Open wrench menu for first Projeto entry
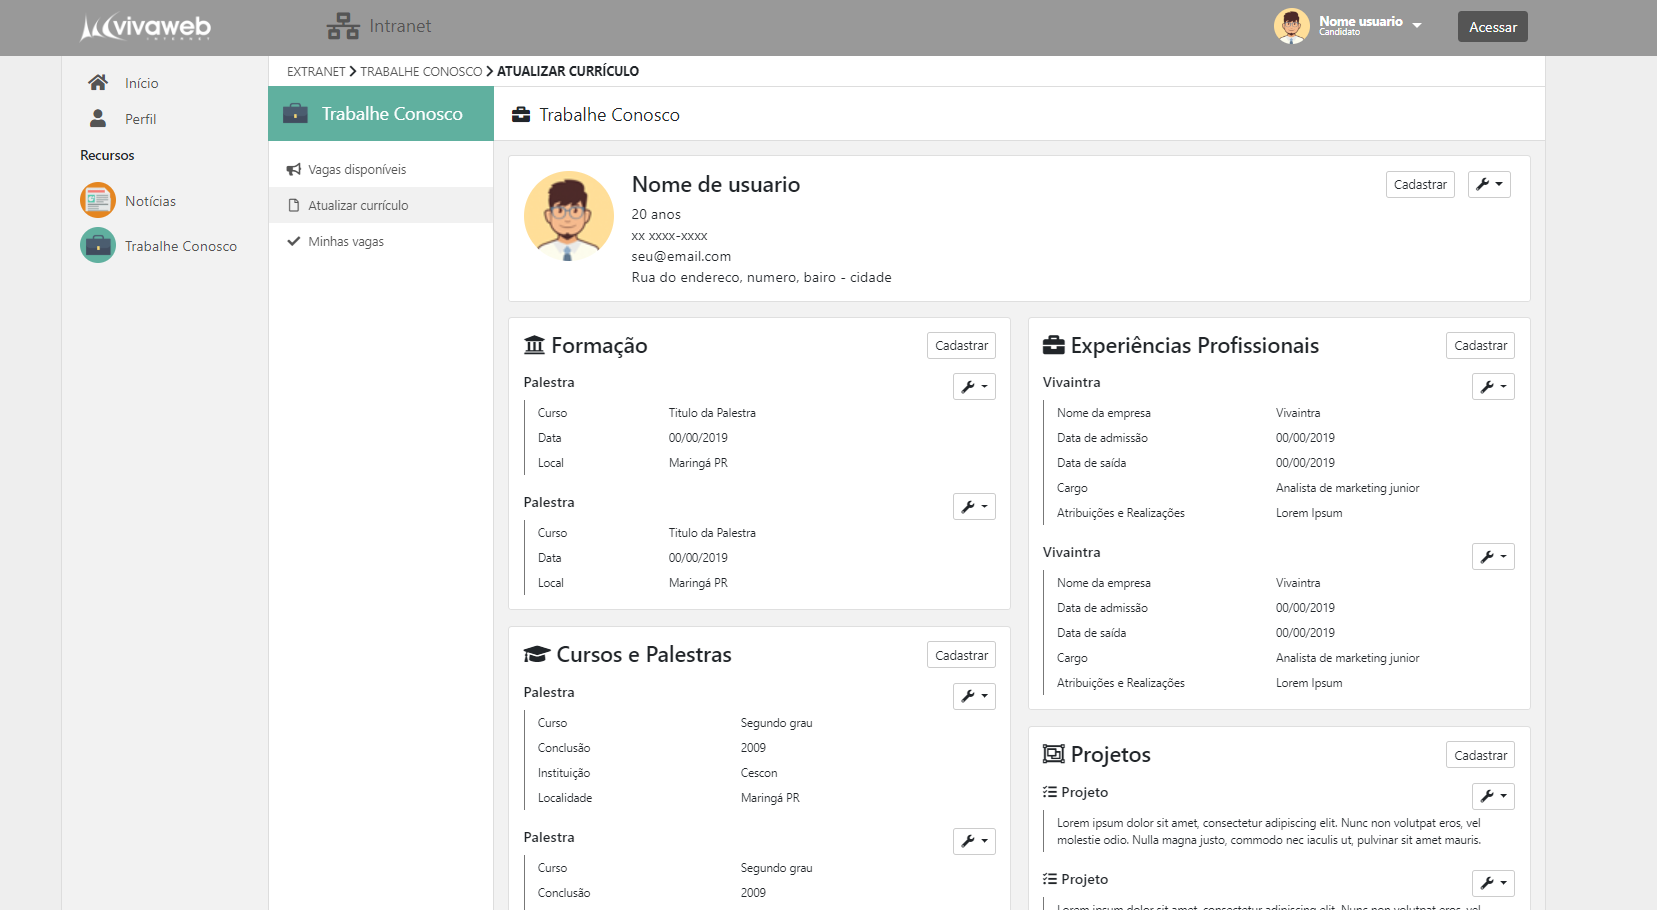The image size is (1657, 910). (x=1492, y=796)
